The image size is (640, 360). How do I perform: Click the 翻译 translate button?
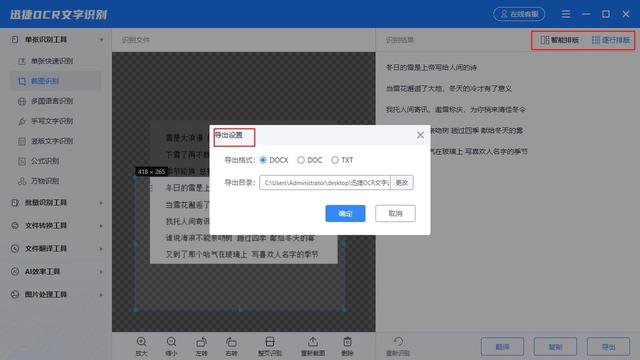pos(502,347)
